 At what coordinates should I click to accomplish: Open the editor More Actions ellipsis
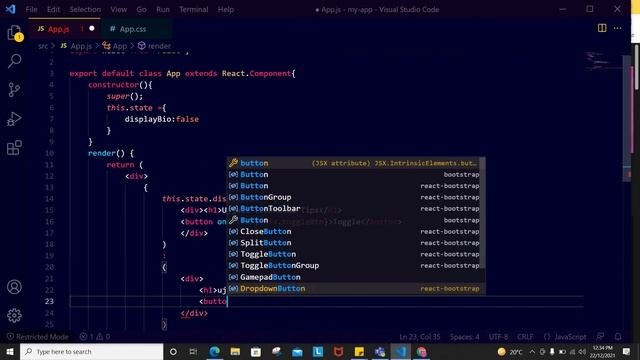pos(618,28)
